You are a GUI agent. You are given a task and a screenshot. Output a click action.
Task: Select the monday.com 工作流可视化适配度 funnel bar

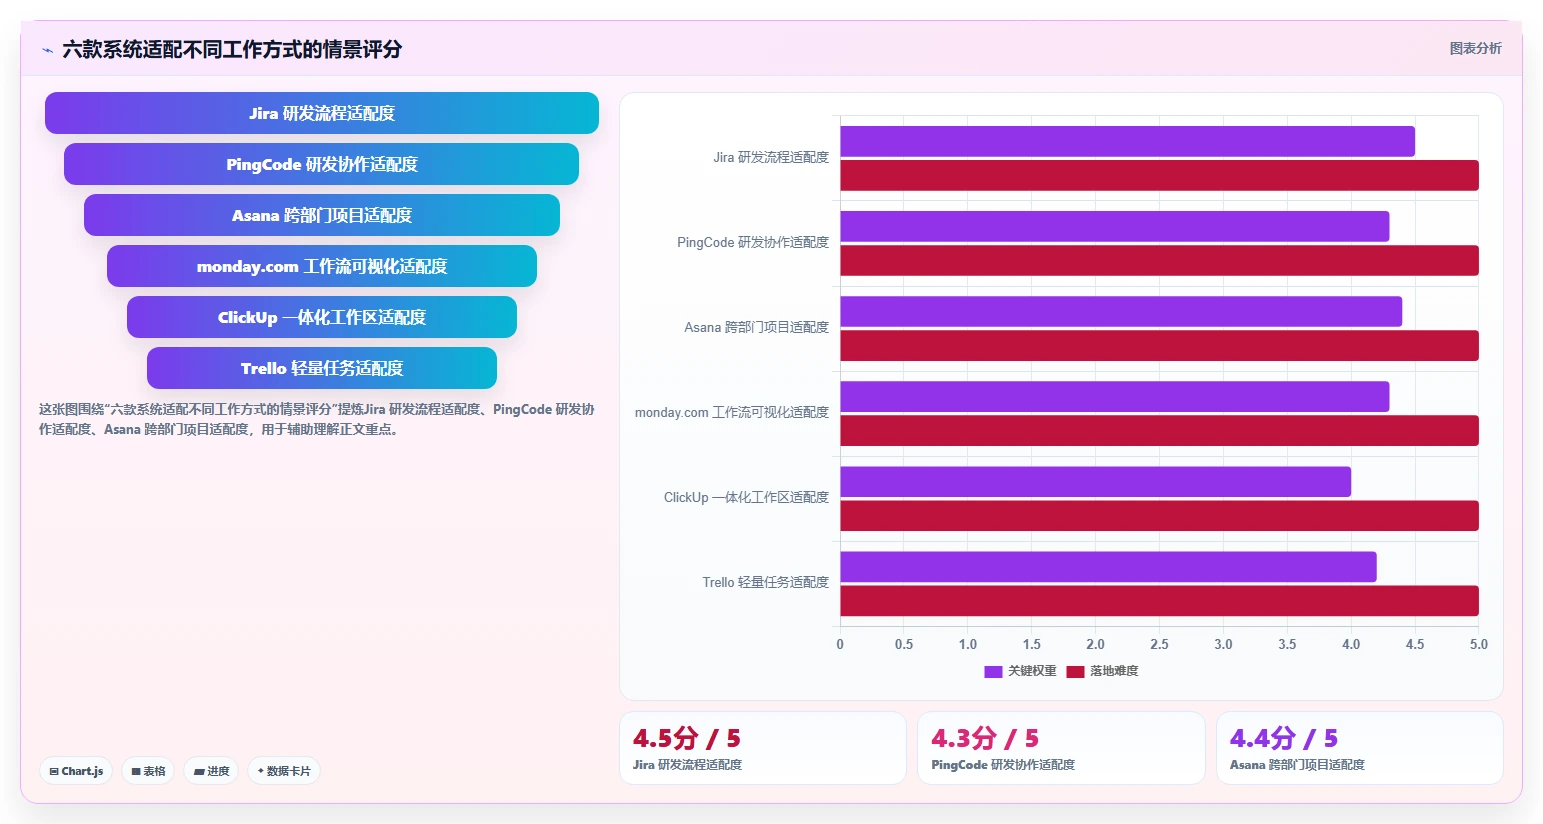point(322,266)
